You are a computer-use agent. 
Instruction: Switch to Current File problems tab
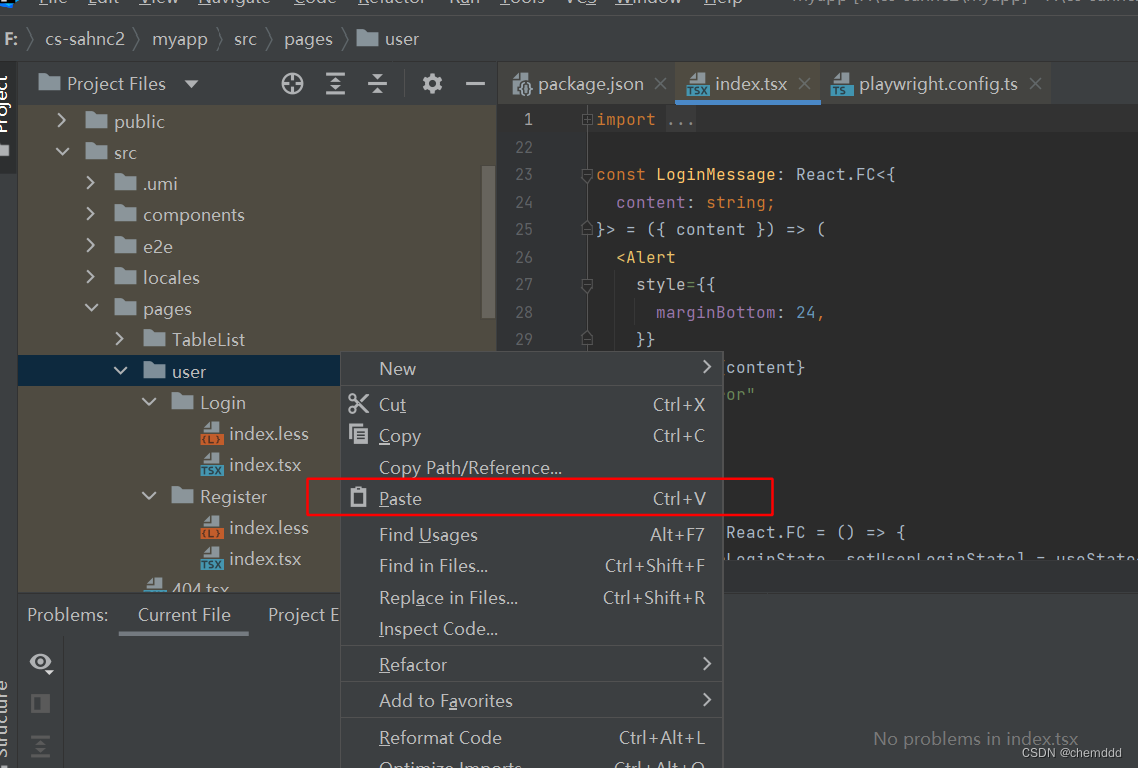(184, 615)
